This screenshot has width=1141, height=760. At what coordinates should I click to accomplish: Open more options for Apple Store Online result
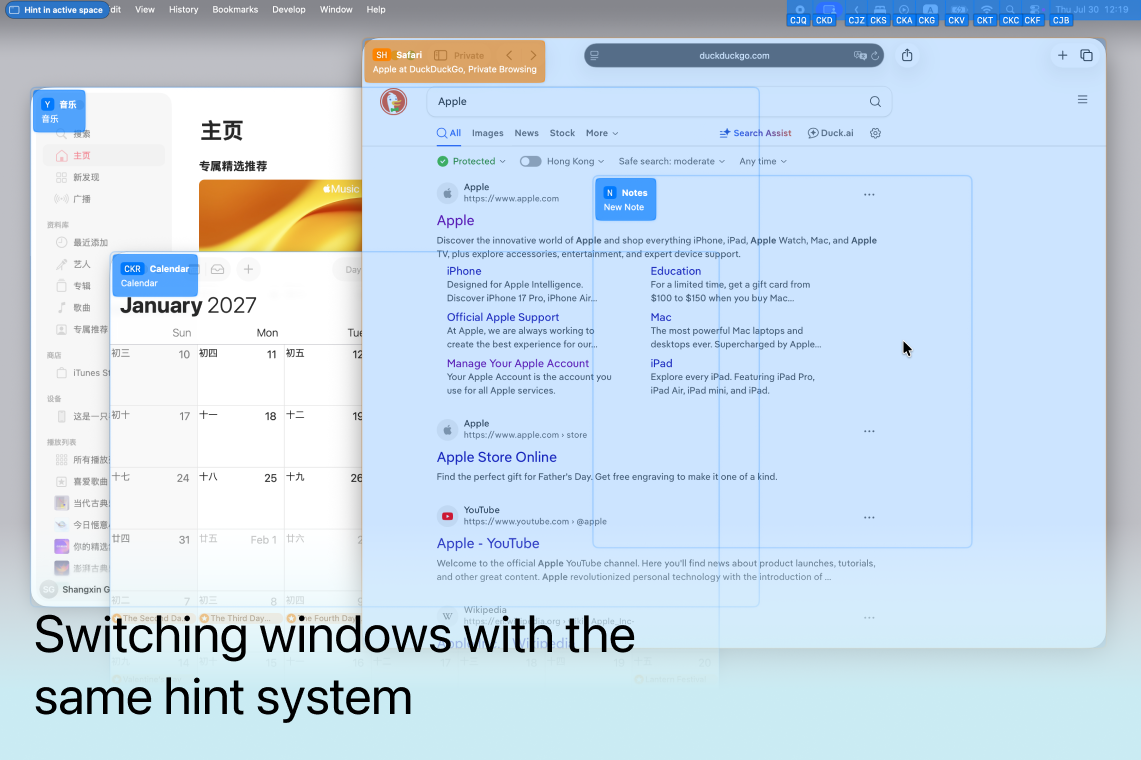(x=869, y=431)
